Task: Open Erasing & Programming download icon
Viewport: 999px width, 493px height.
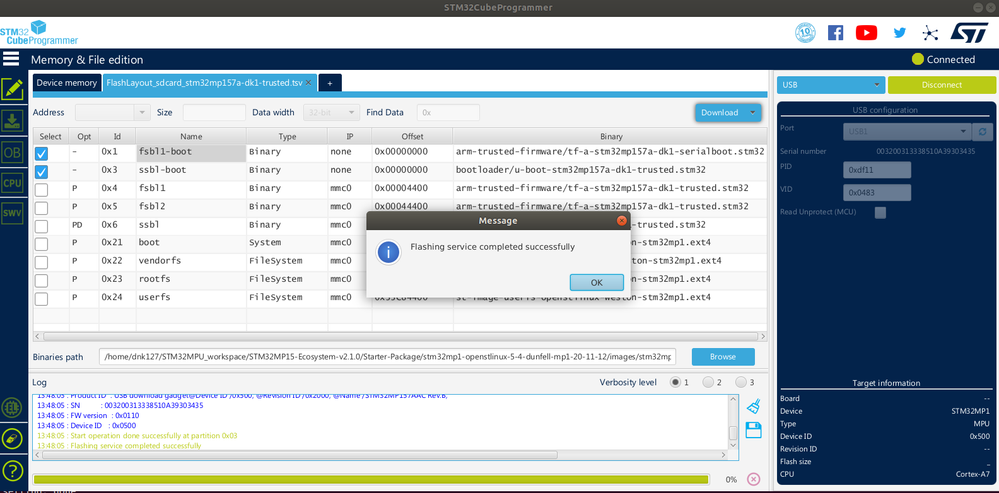Action: coord(12,121)
